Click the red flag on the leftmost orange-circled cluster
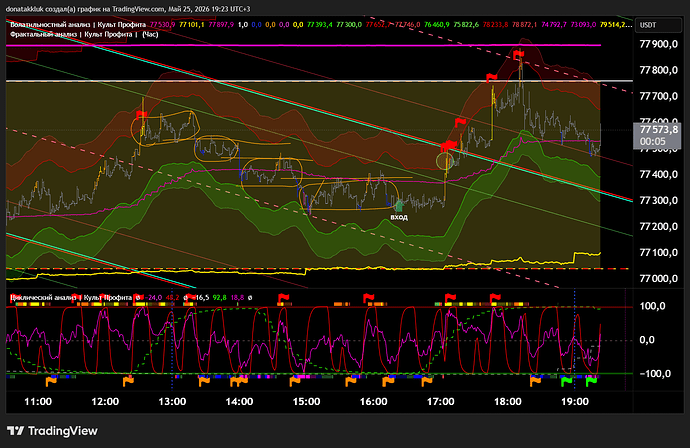Viewport: 690px width, 448px height. point(141,115)
